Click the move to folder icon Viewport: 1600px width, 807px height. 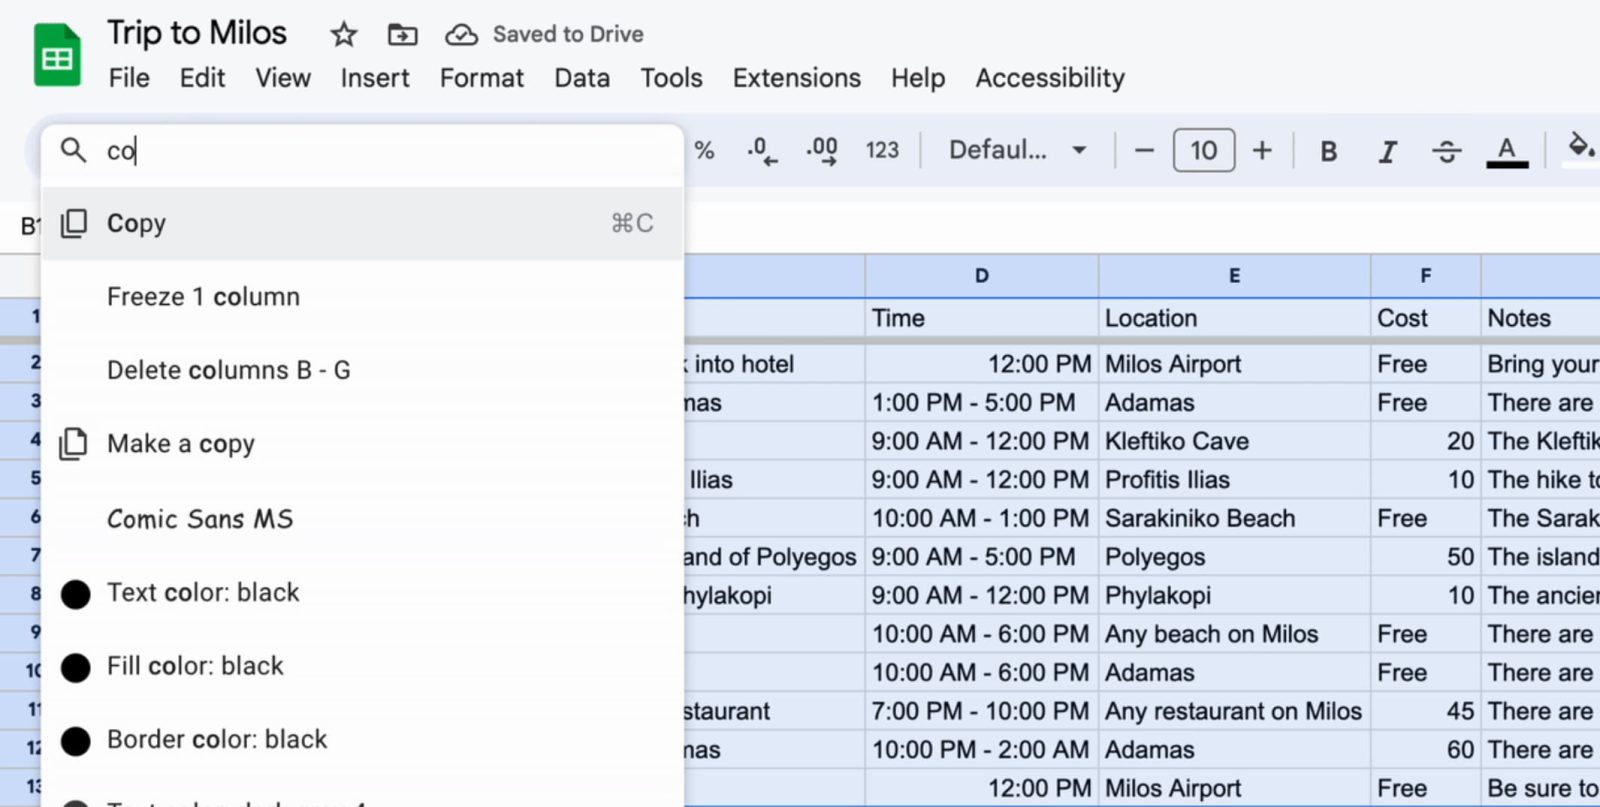[x=402, y=35]
